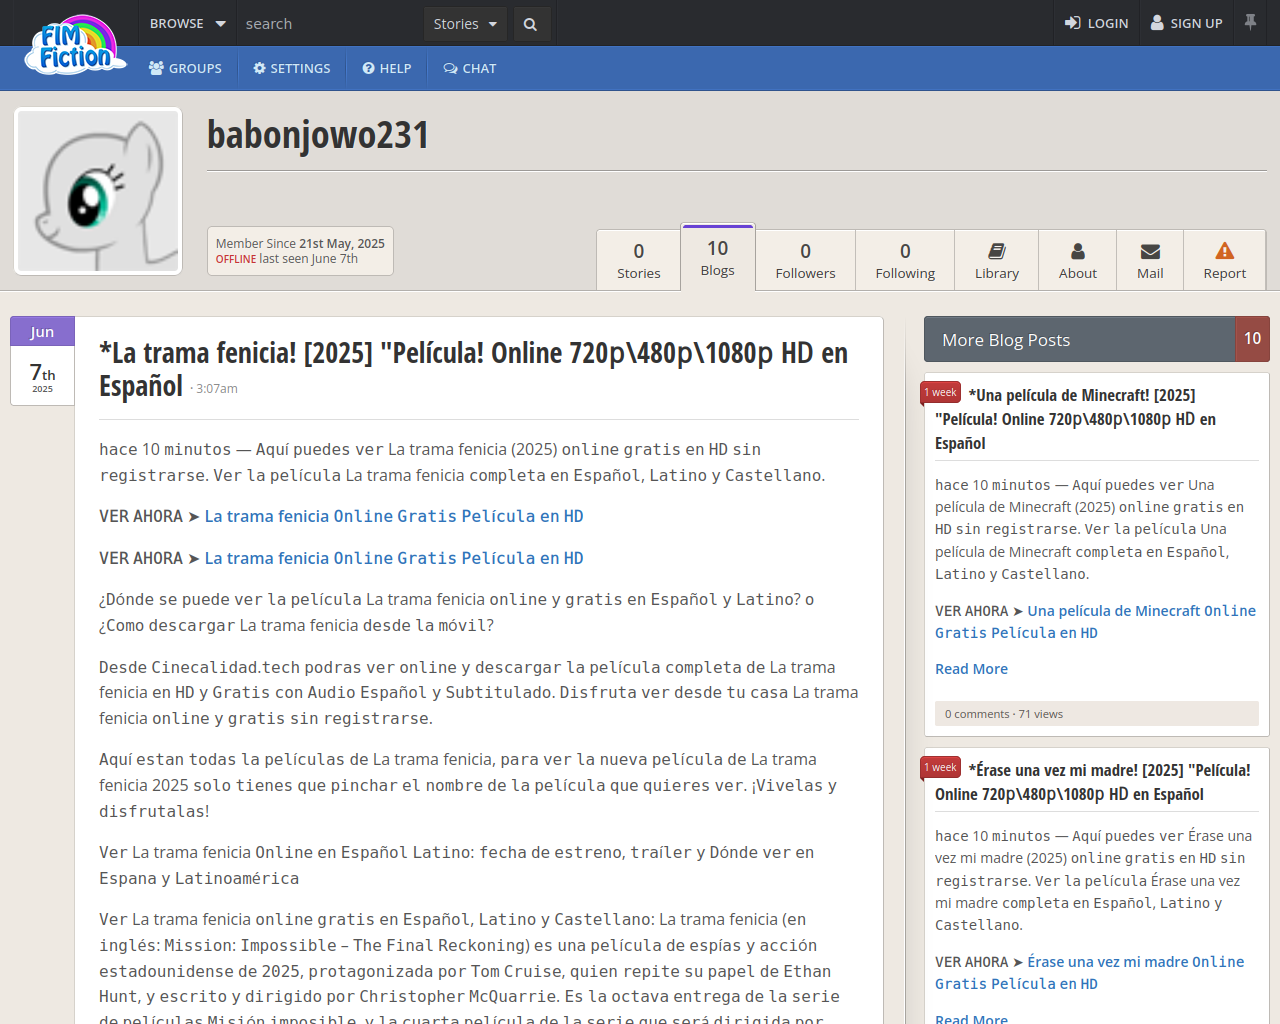Click the Report warning triangle icon
The width and height of the screenshot is (1280, 1024).
click(x=1224, y=251)
